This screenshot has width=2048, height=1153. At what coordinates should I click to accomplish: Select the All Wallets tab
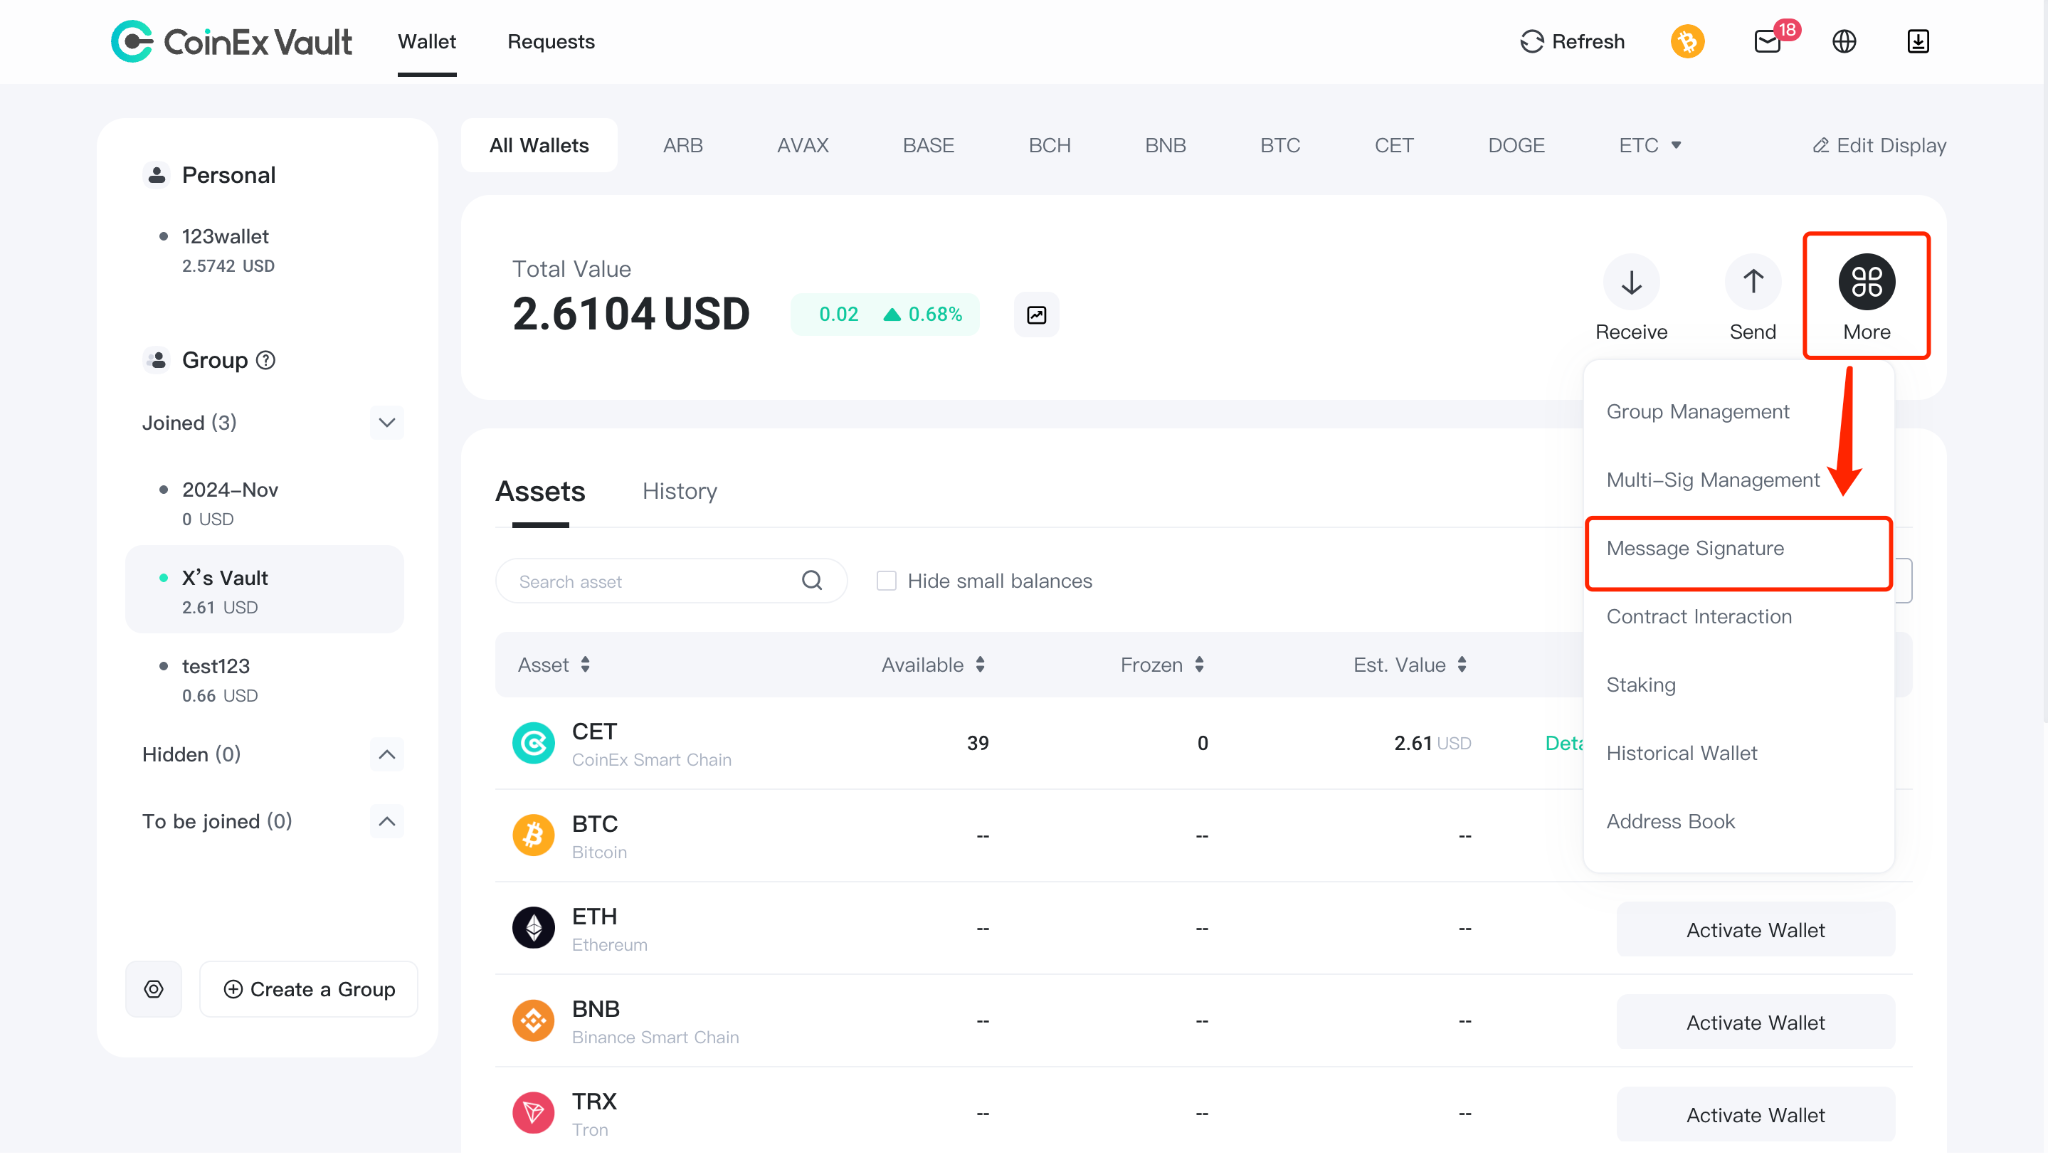pyautogui.click(x=539, y=145)
